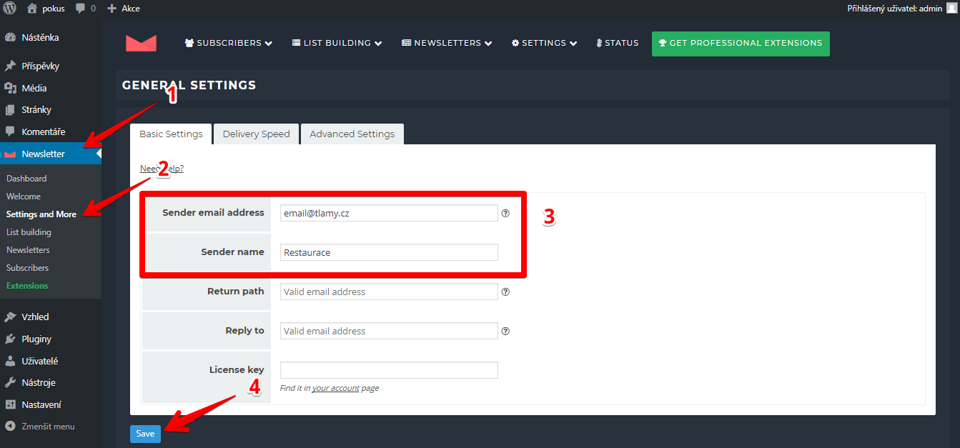This screenshot has height=448, width=960.
Task: Switch to the Advanced Settings tab
Action: click(352, 134)
